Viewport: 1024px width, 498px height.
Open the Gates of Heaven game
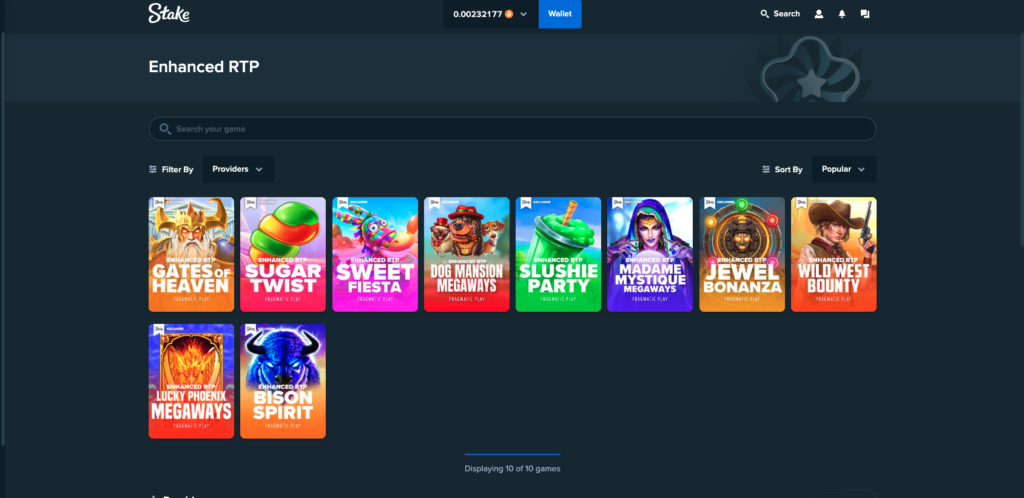[191, 255]
